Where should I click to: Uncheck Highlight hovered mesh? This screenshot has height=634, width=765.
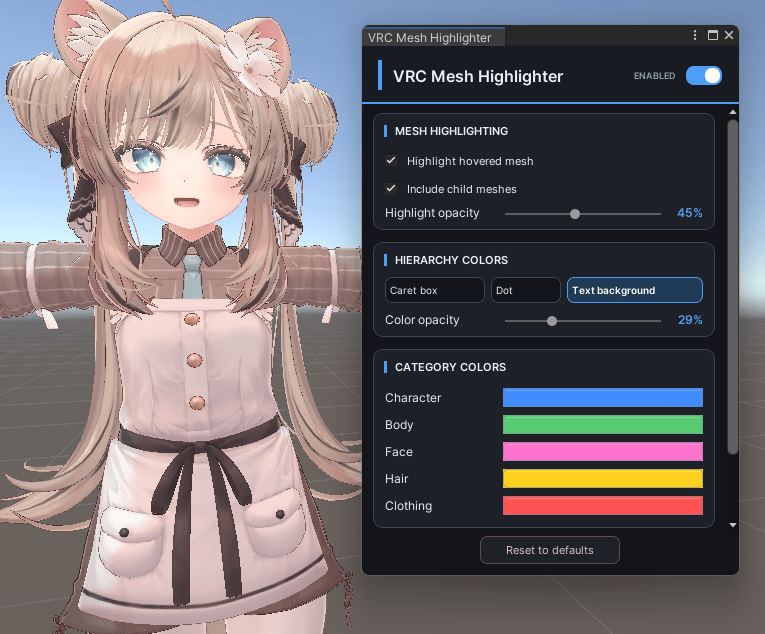click(391, 161)
